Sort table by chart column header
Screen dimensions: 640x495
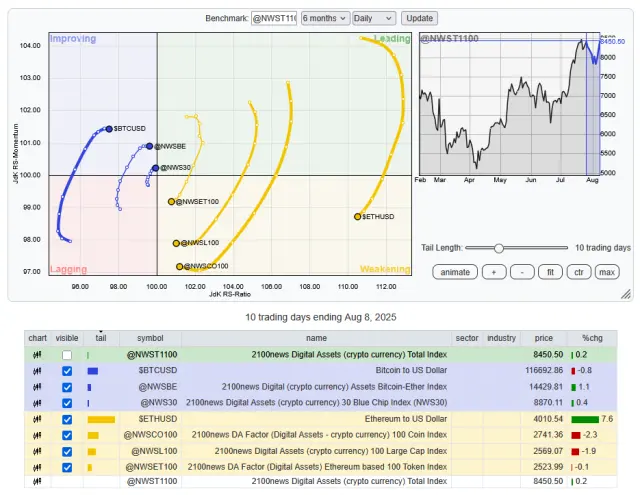click(x=38, y=338)
